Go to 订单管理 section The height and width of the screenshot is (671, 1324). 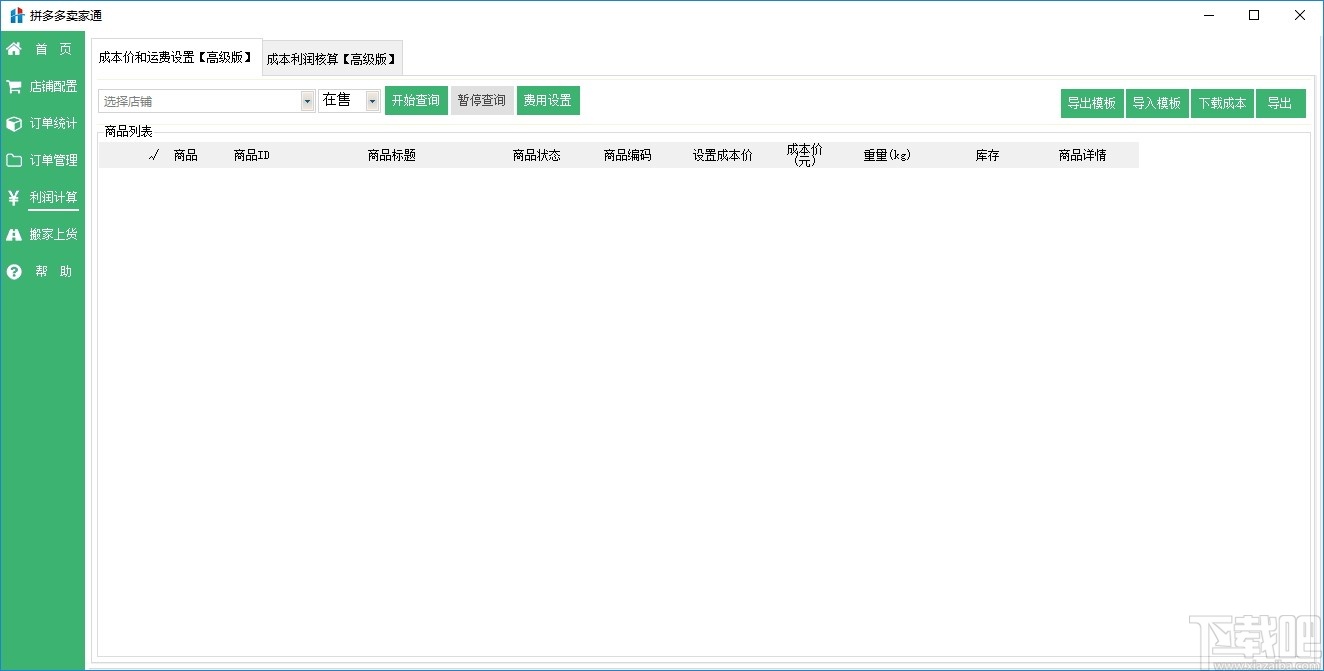pos(53,160)
